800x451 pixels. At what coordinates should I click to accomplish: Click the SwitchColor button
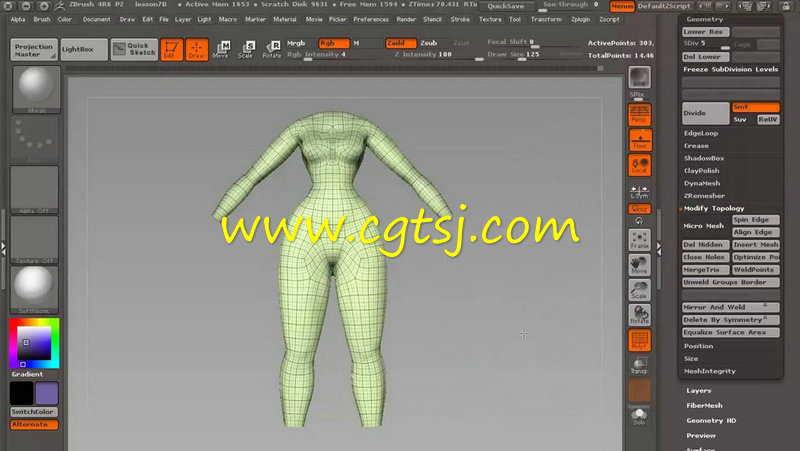tap(34, 412)
